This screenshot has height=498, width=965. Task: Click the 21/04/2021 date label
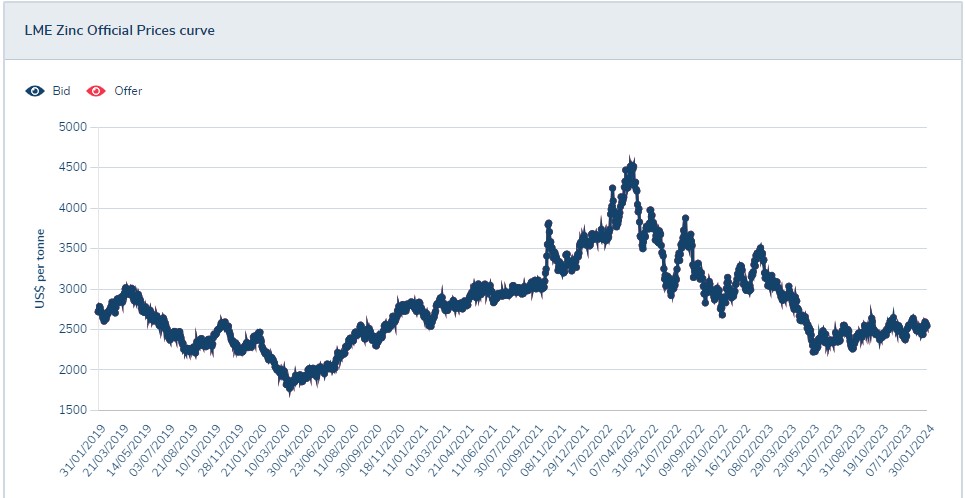(451, 449)
